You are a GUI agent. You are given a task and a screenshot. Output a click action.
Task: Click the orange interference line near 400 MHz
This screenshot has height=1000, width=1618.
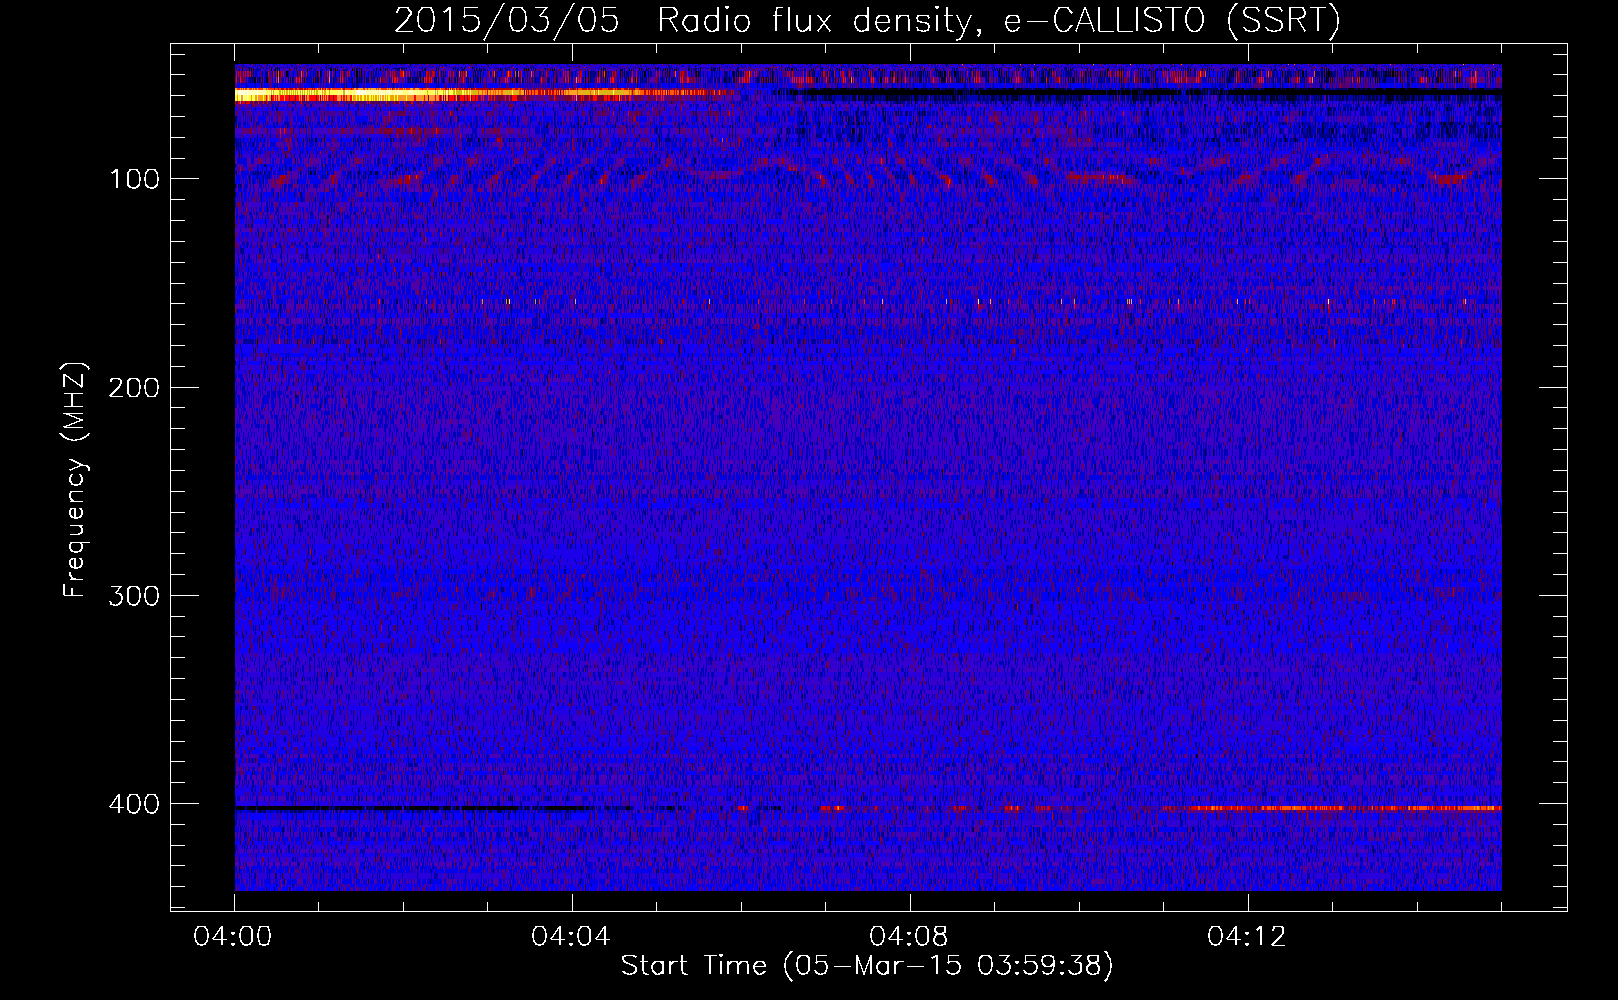pos(1330,807)
